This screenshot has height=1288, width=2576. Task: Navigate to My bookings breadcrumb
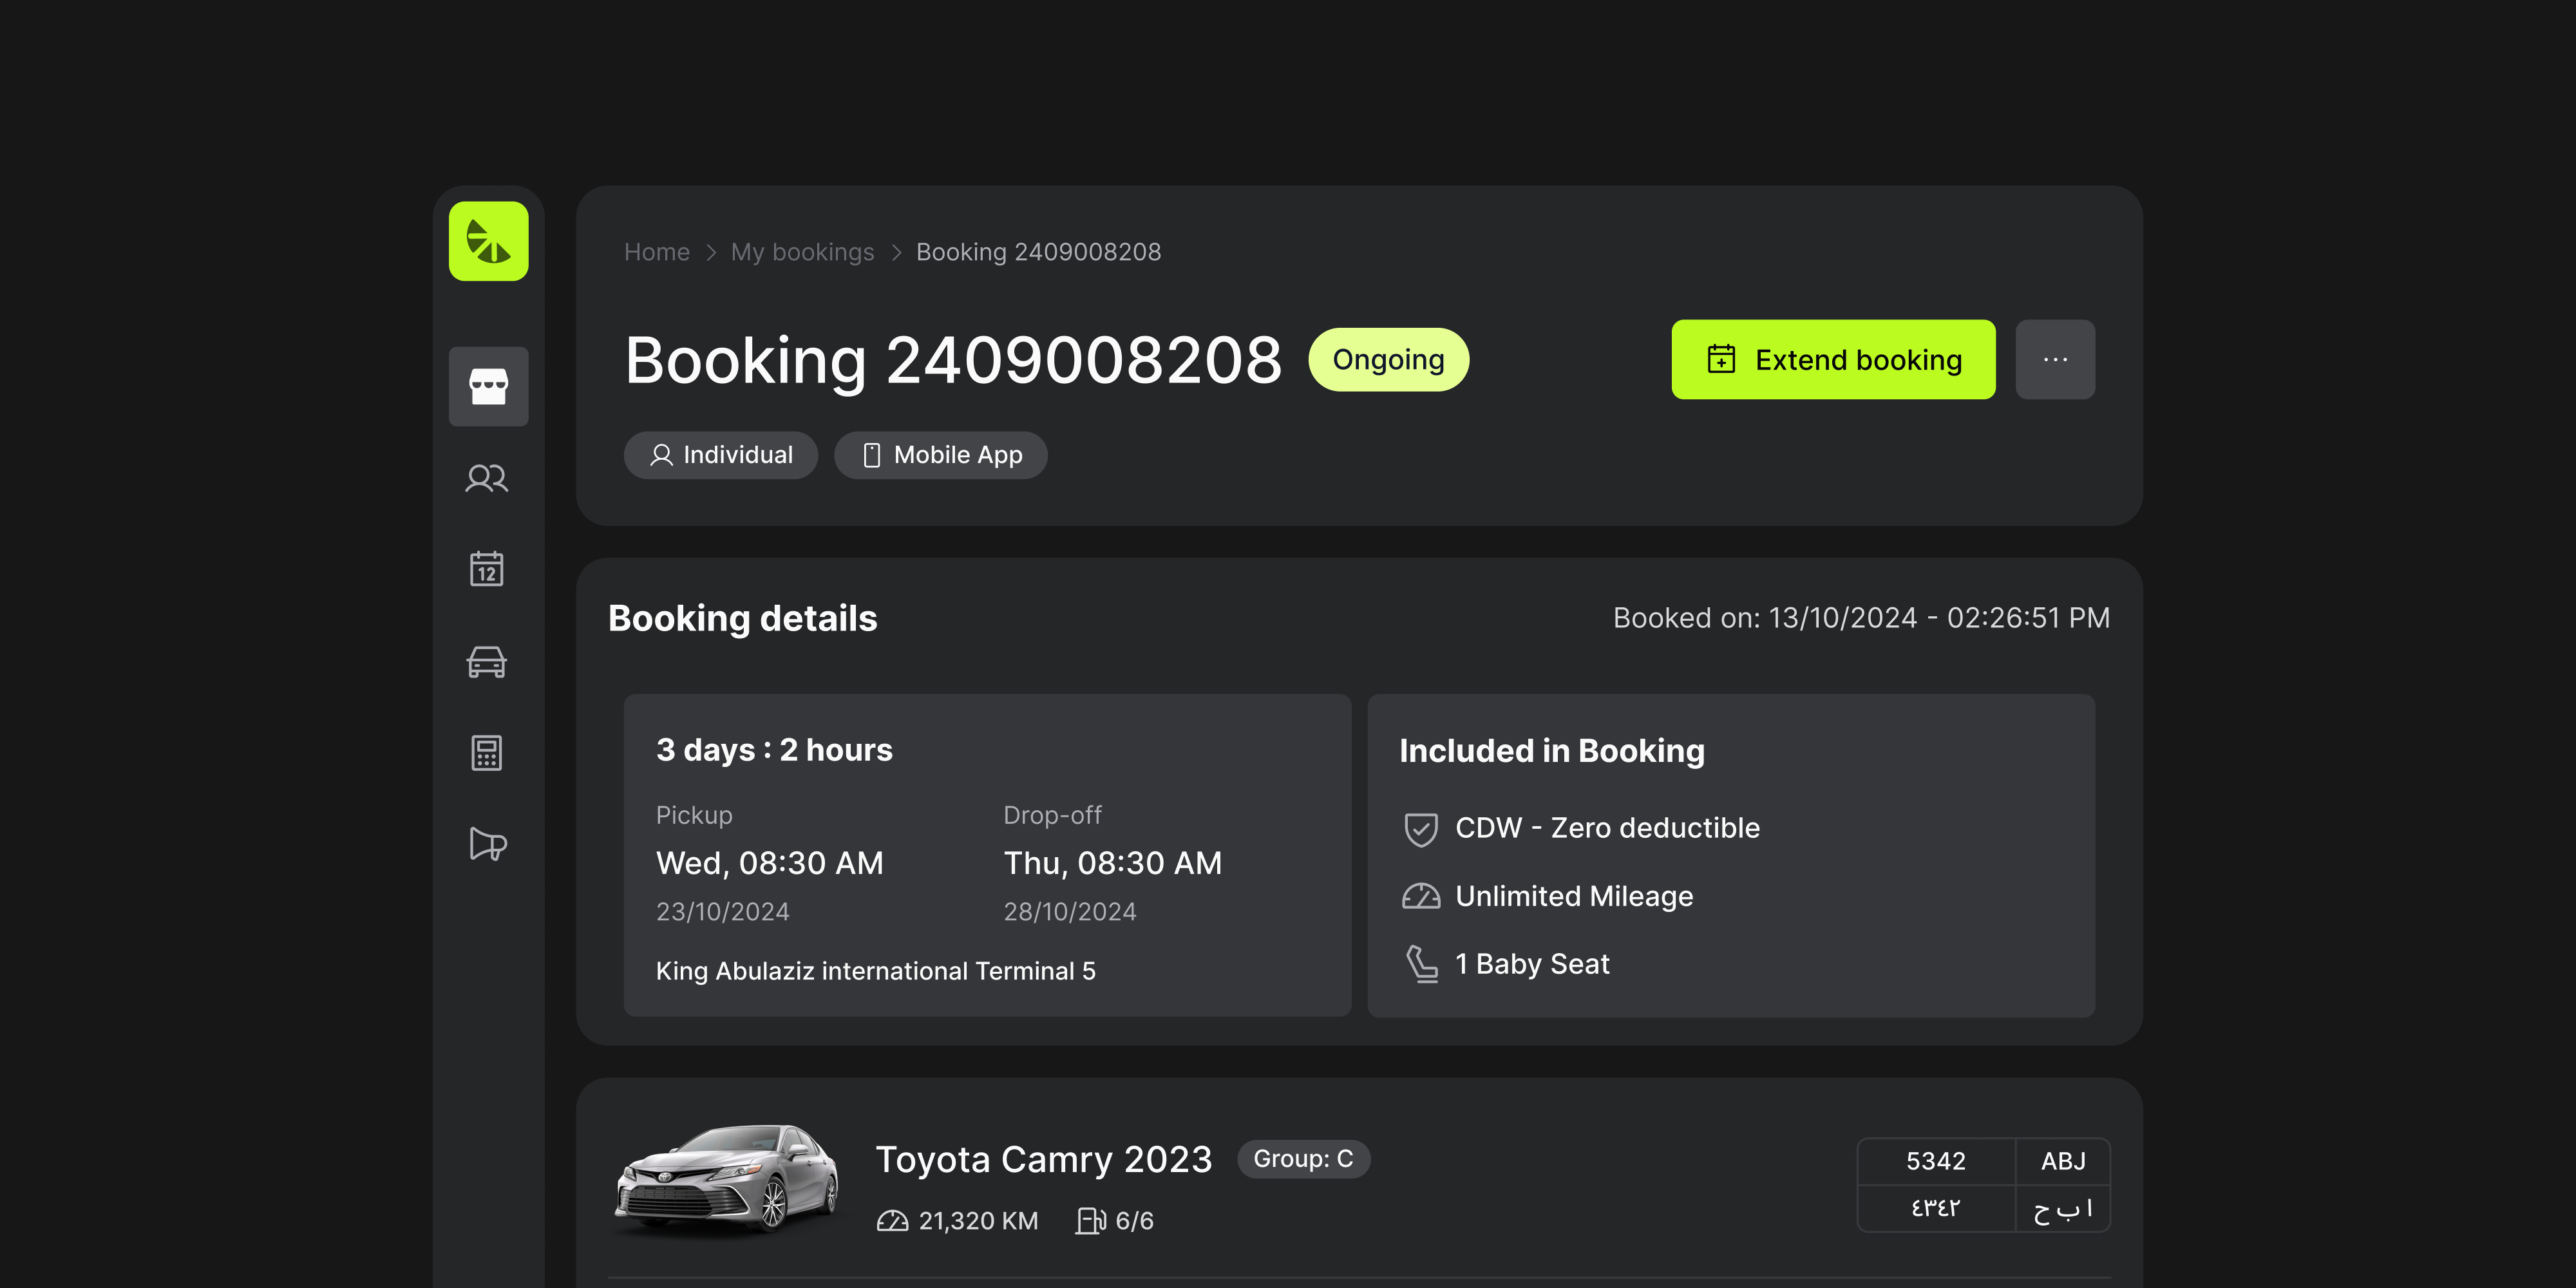(x=802, y=252)
